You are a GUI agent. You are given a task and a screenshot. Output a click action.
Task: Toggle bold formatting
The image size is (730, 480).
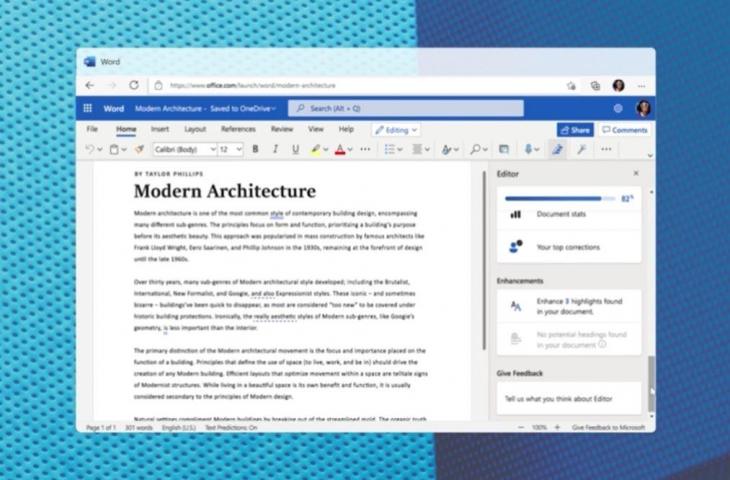[255, 149]
